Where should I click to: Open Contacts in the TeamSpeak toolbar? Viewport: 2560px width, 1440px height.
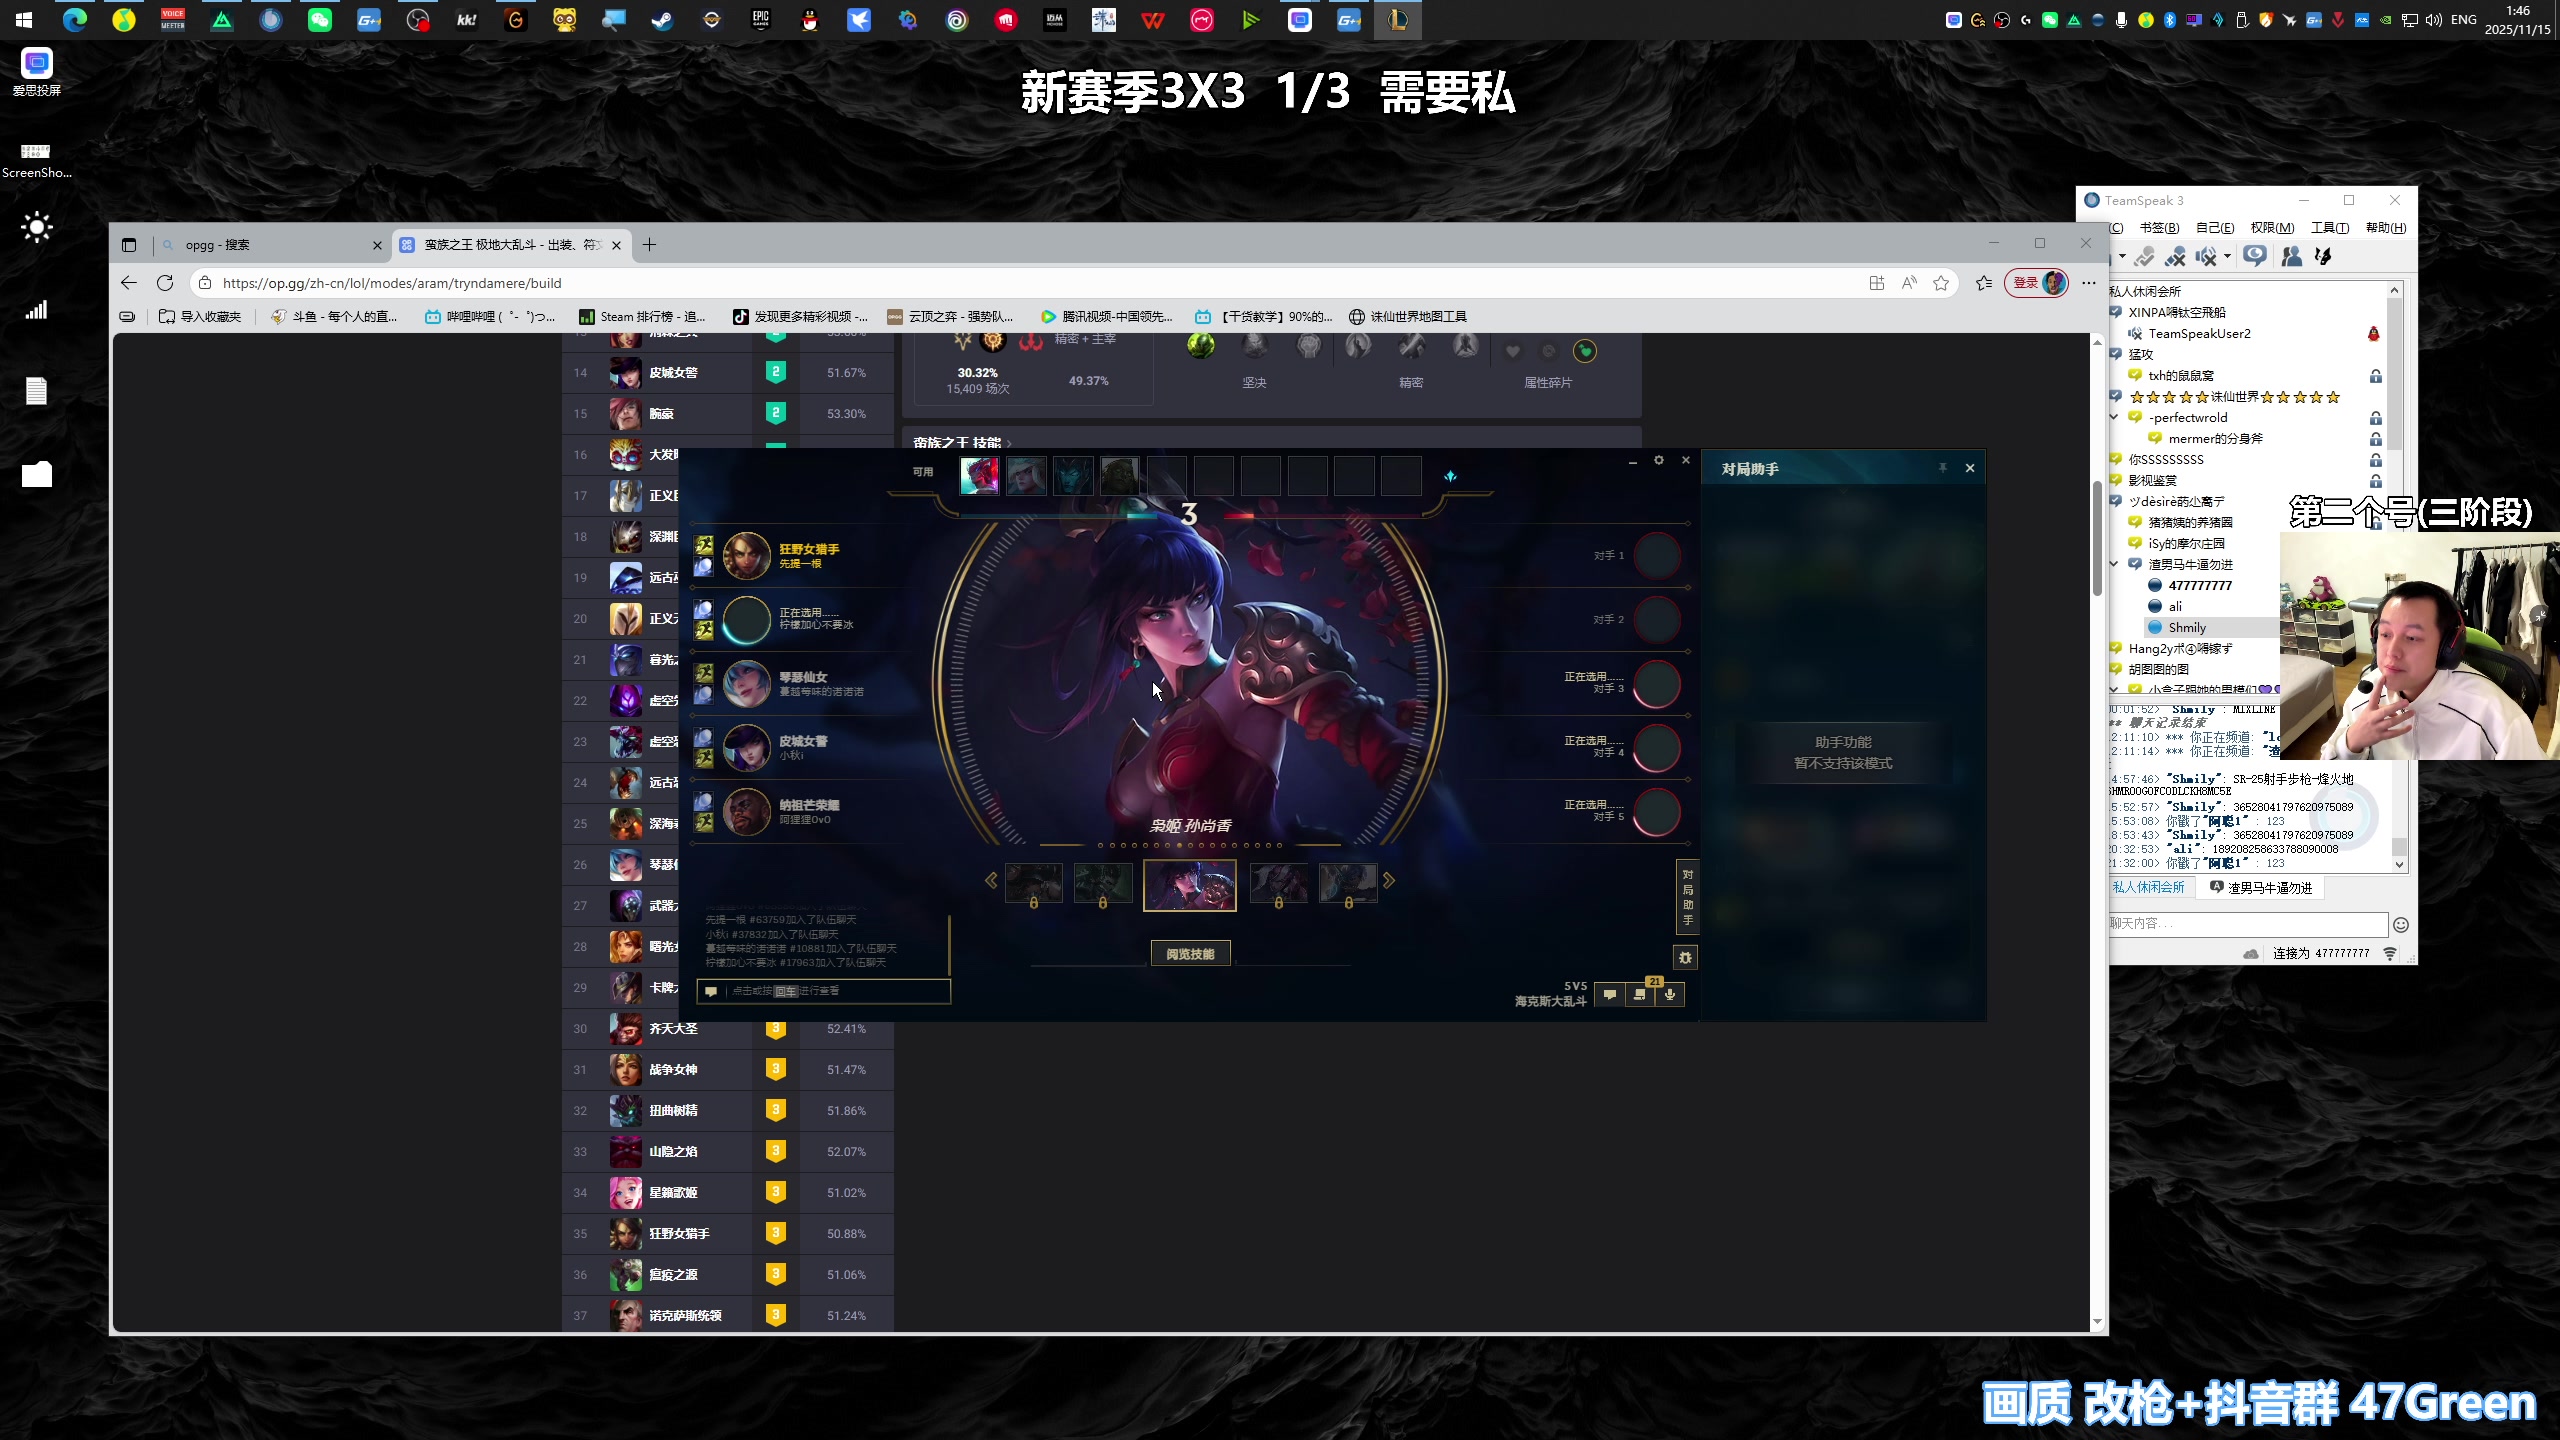coord(2294,257)
